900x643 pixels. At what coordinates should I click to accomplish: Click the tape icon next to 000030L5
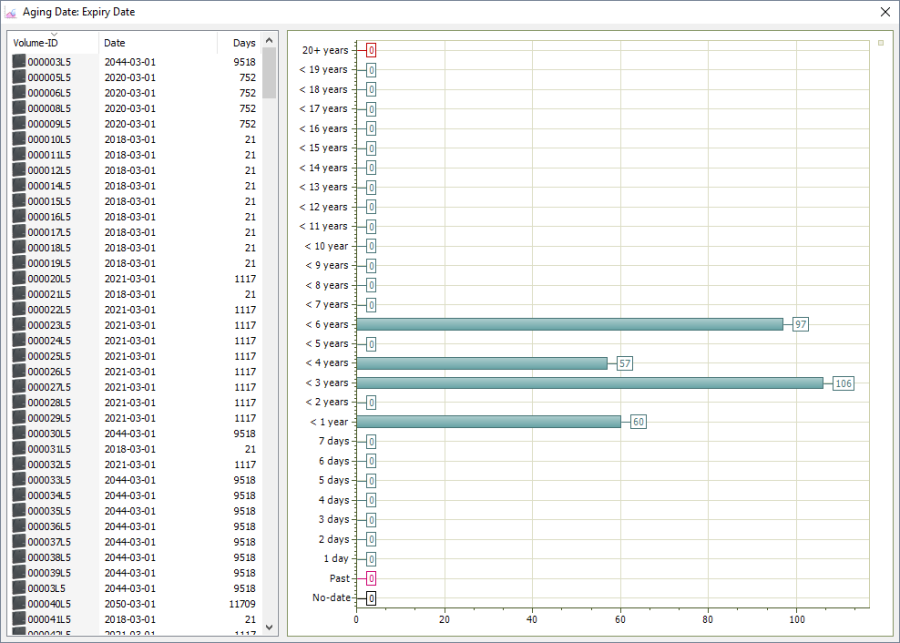click(19, 434)
